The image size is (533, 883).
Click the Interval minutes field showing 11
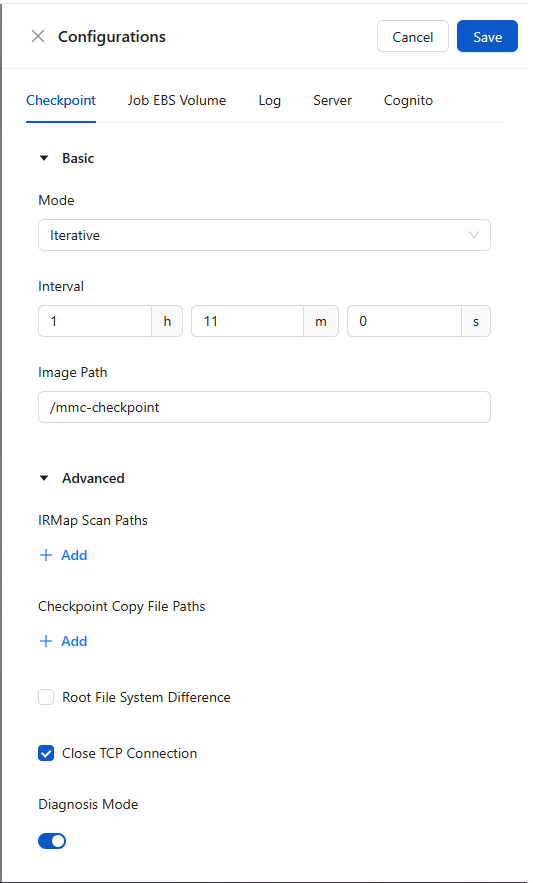click(248, 322)
